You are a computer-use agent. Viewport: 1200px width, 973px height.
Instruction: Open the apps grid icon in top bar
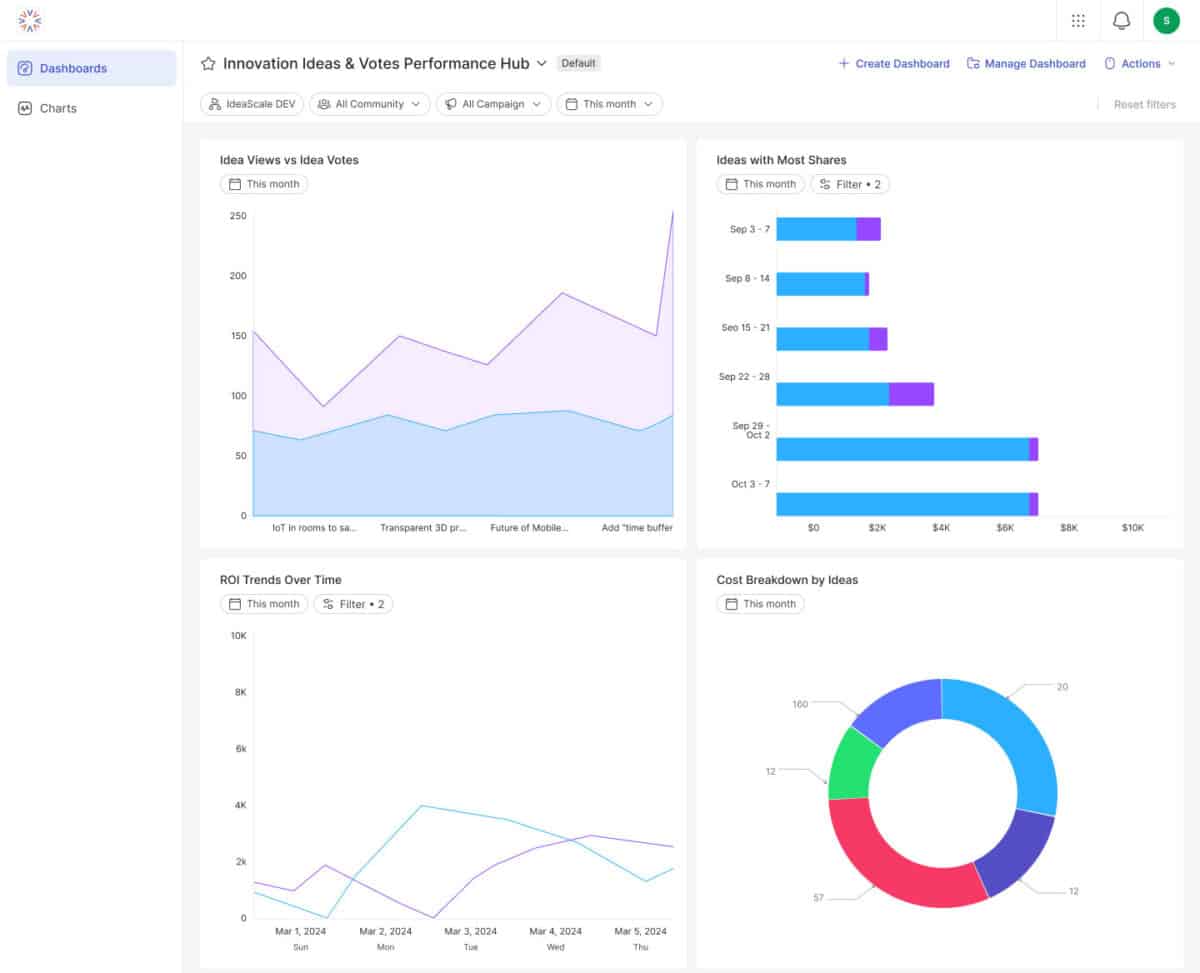[1078, 20]
